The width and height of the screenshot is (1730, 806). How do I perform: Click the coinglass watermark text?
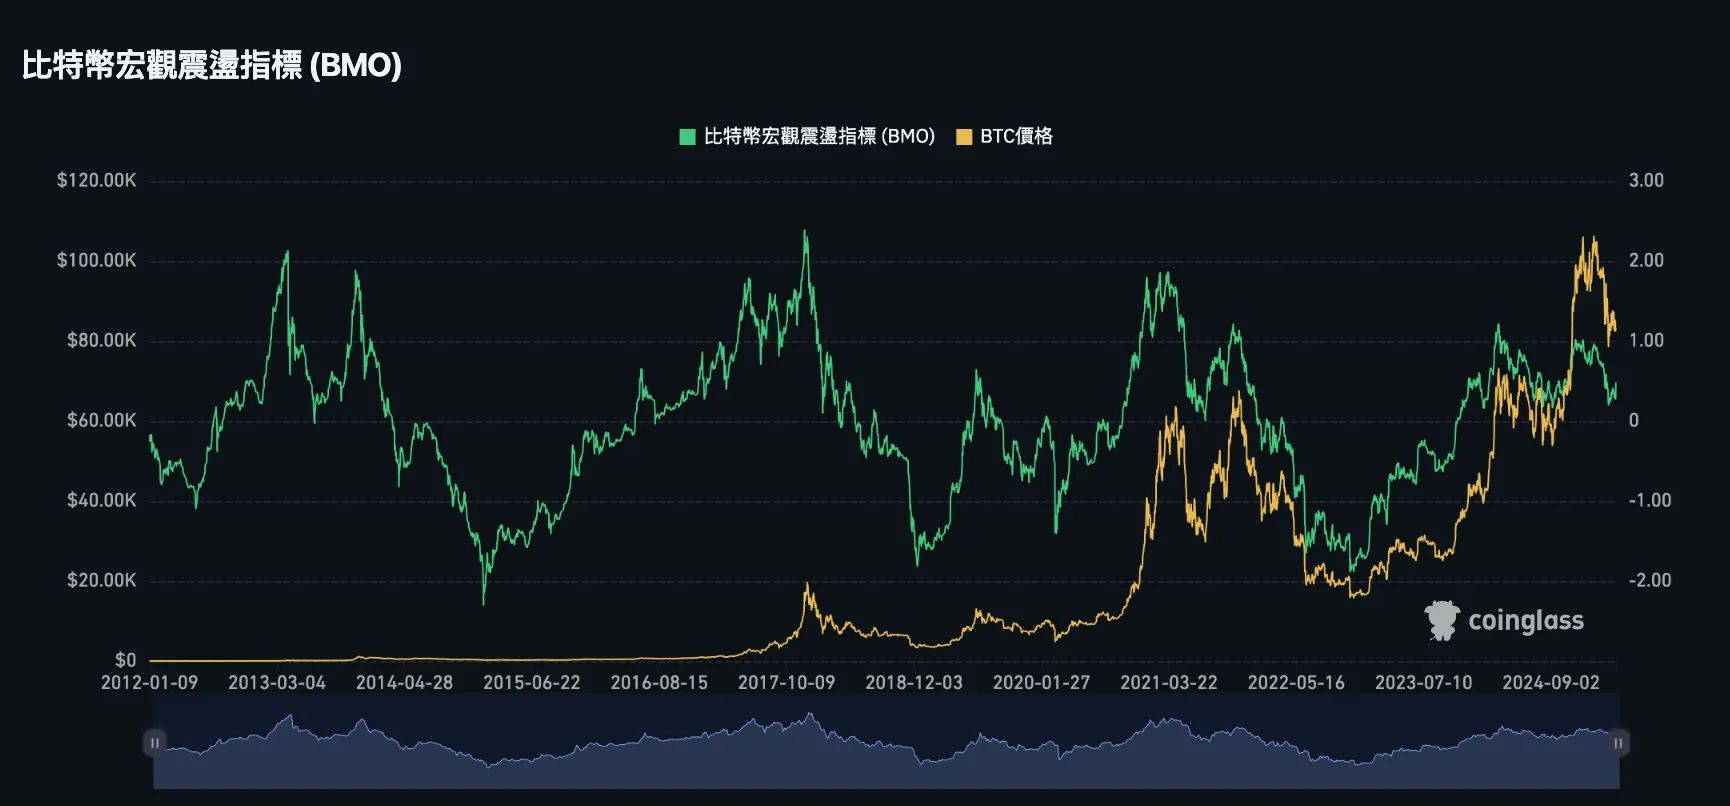(x=1525, y=621)
